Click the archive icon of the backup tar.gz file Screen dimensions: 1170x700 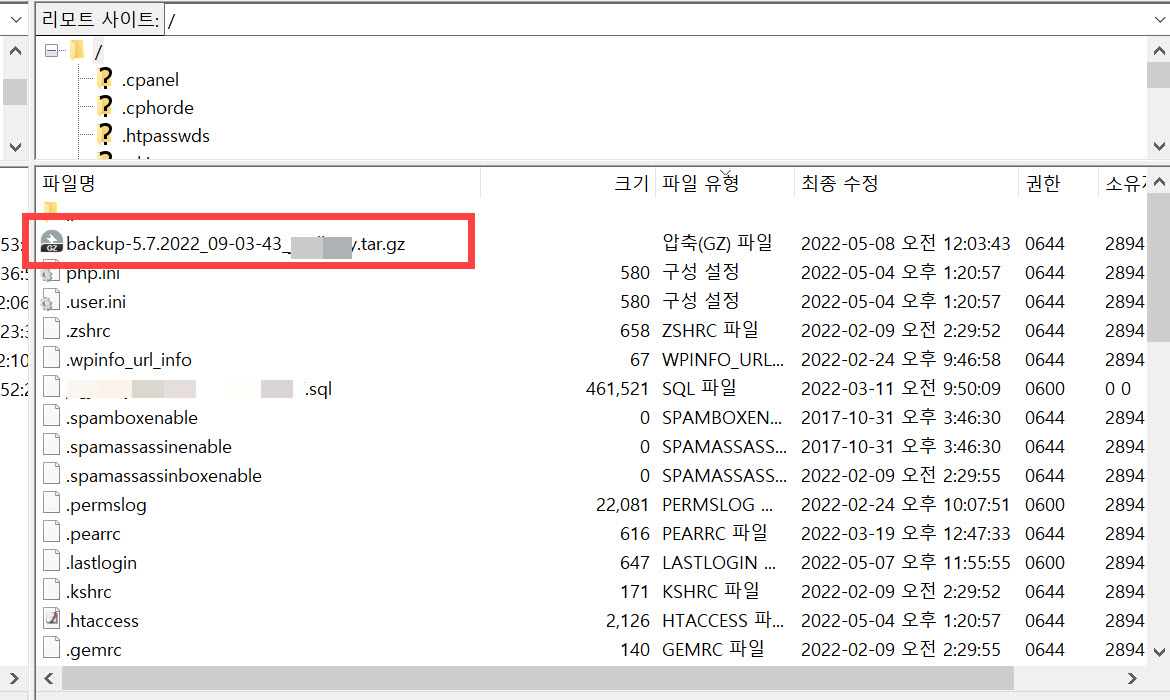pos(53,241)
